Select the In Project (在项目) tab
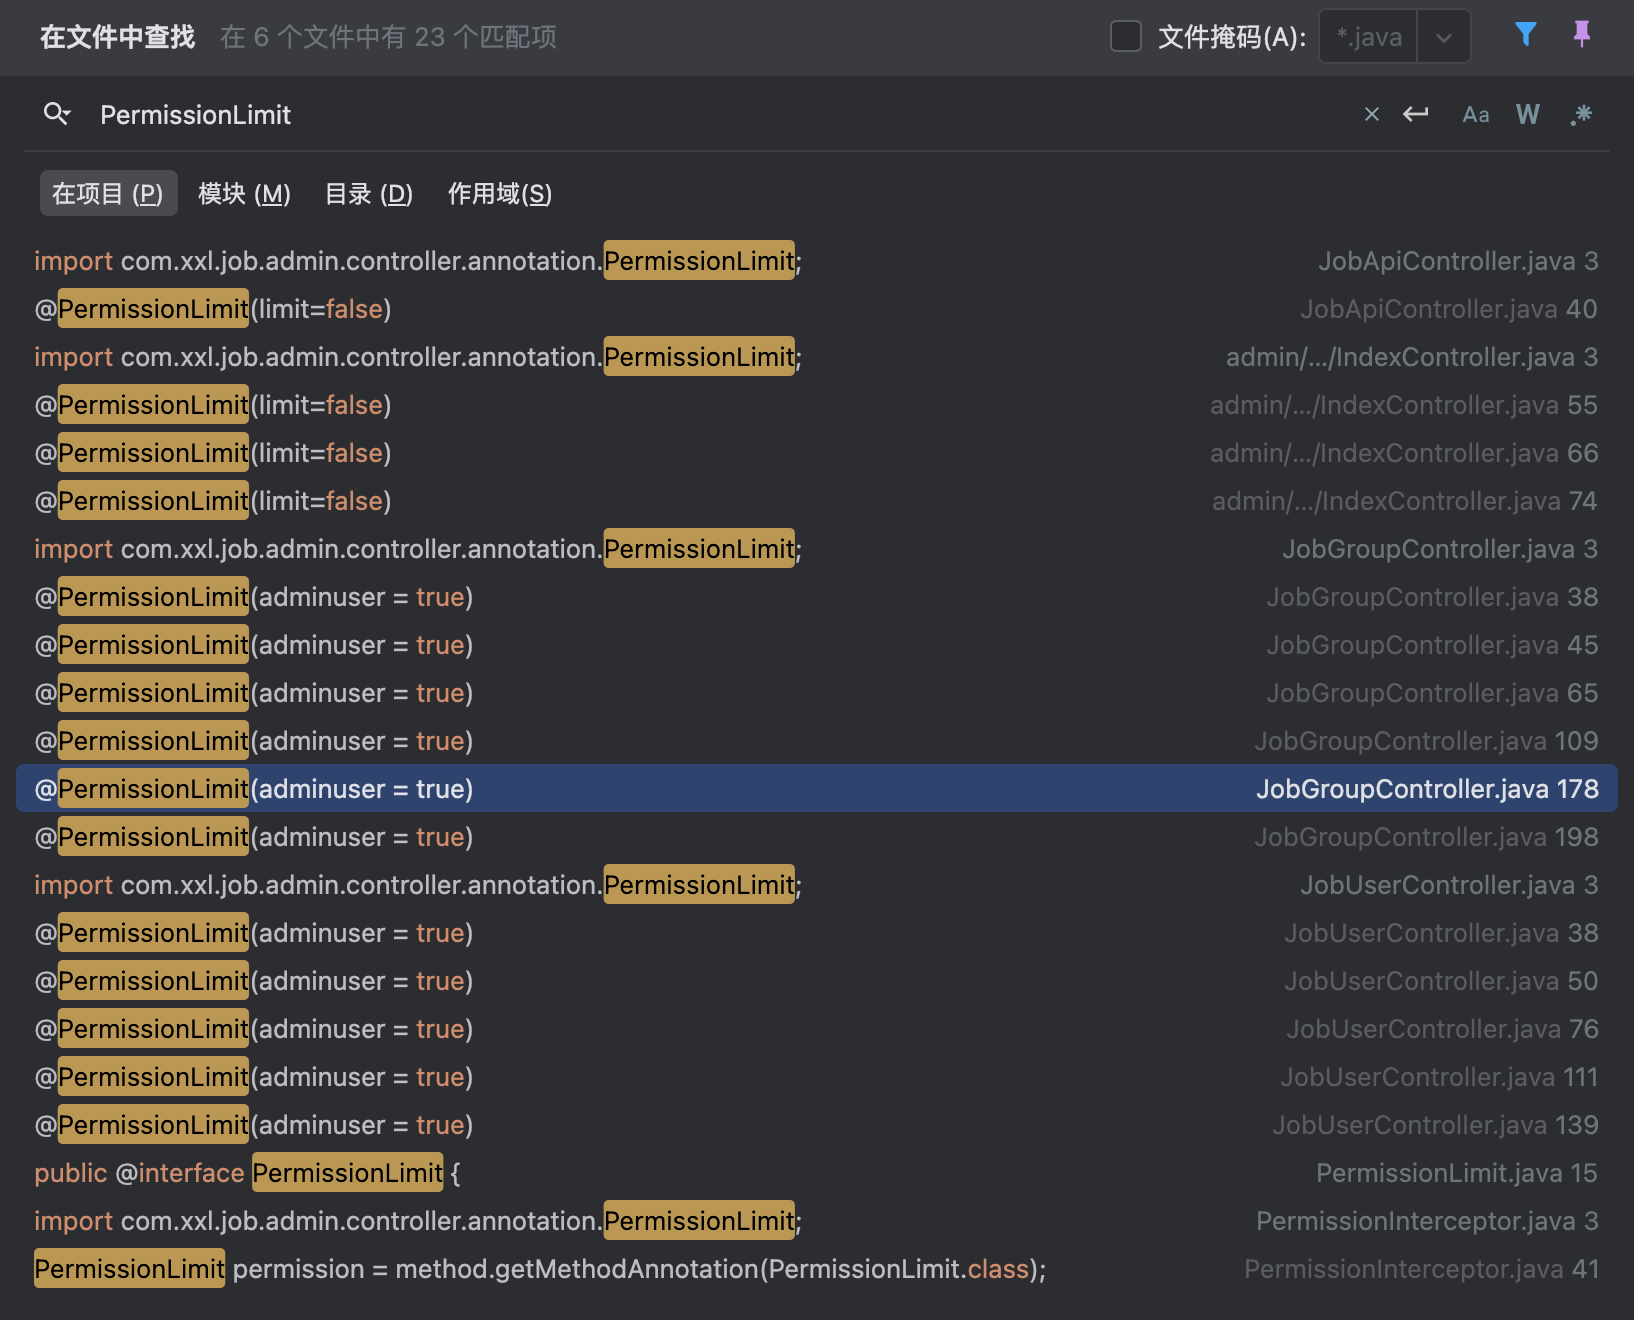The image size is (1634, 1320). pos(108,194)
